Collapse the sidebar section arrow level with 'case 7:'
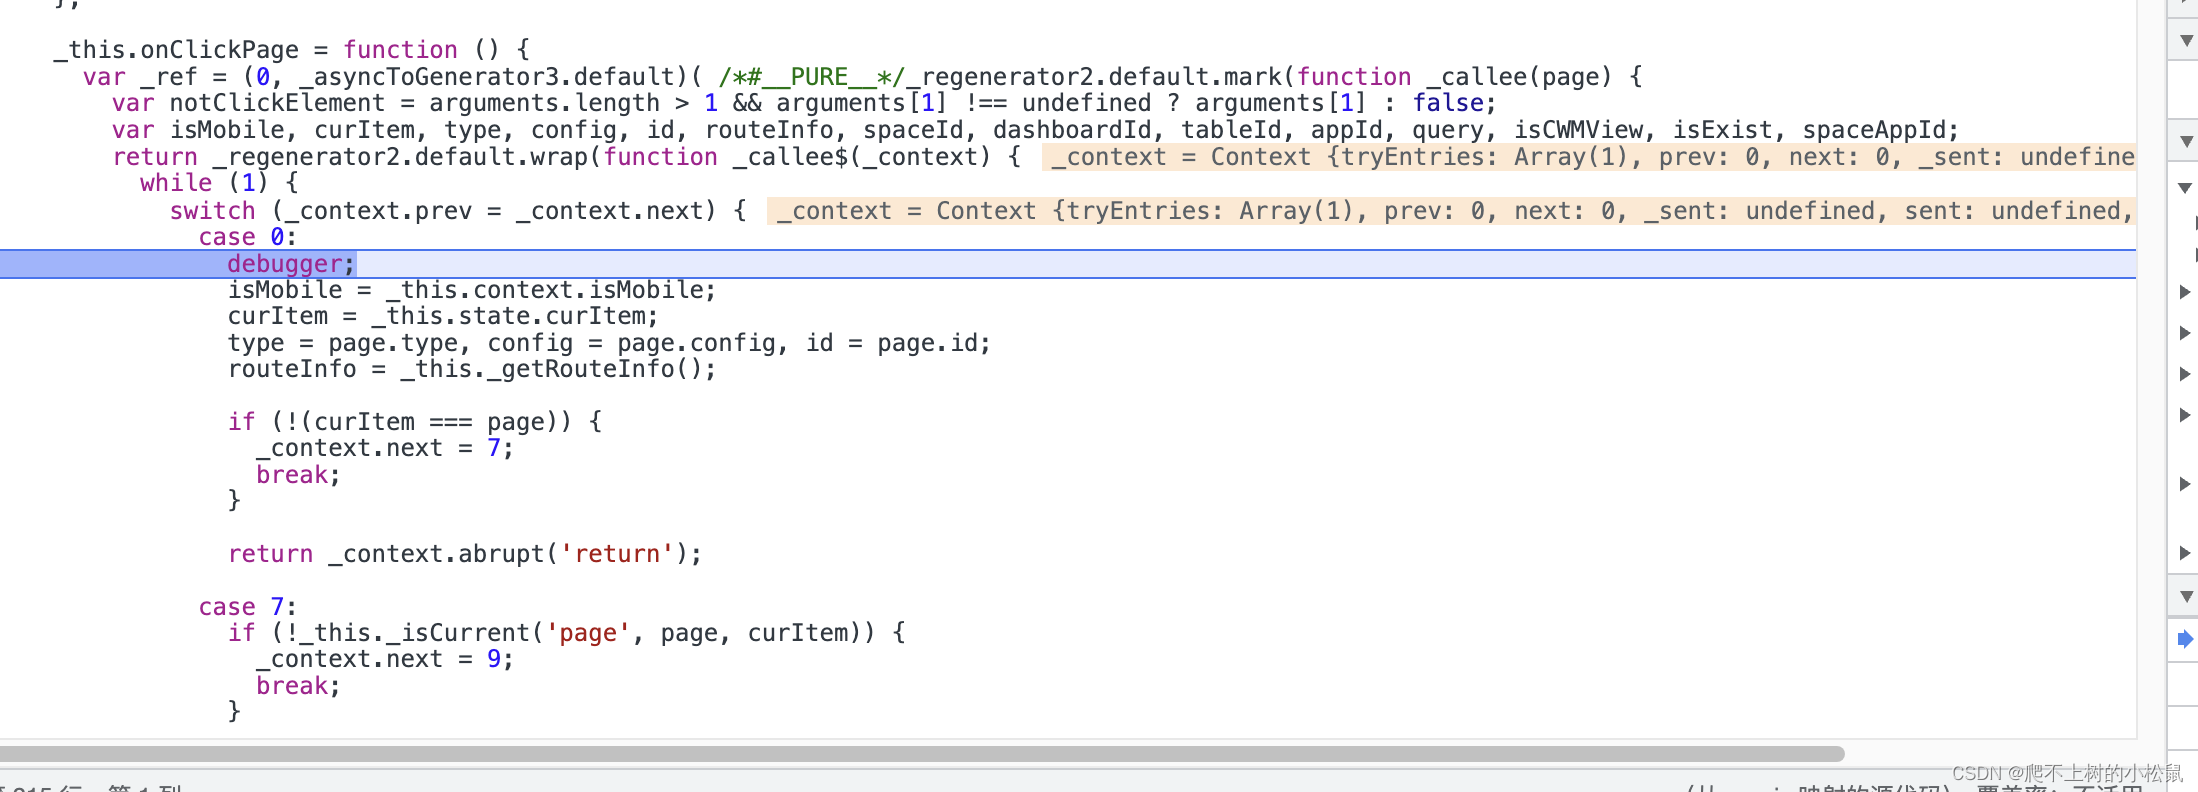 coord(2186,597)
